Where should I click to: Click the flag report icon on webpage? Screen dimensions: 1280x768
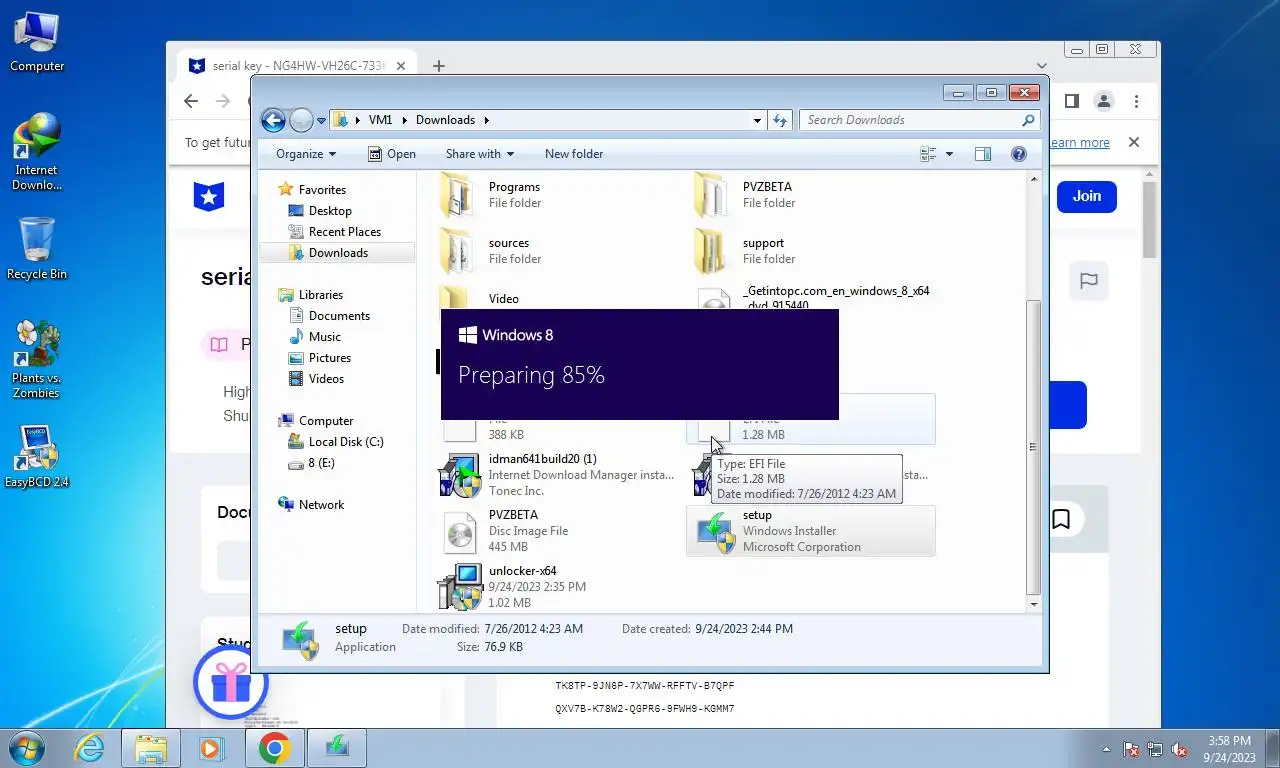pos(1089,281)
